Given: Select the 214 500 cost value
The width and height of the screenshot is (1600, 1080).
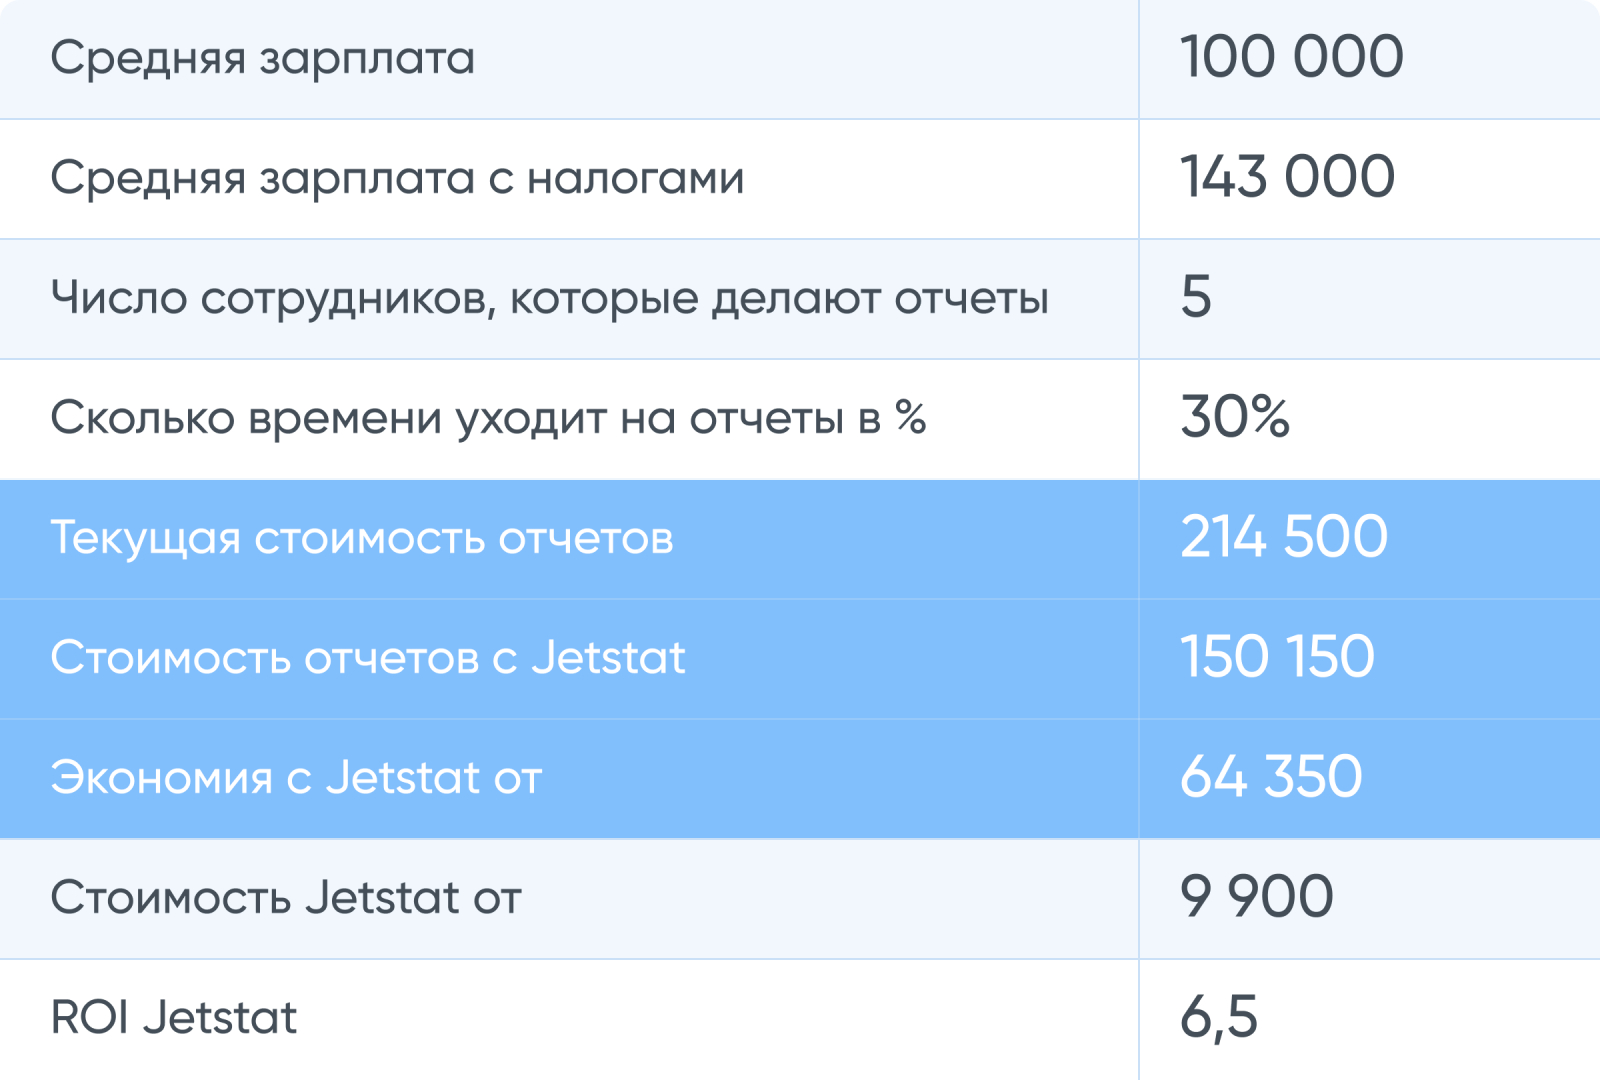Looking at the screenshot, I should coord(1284,537).
